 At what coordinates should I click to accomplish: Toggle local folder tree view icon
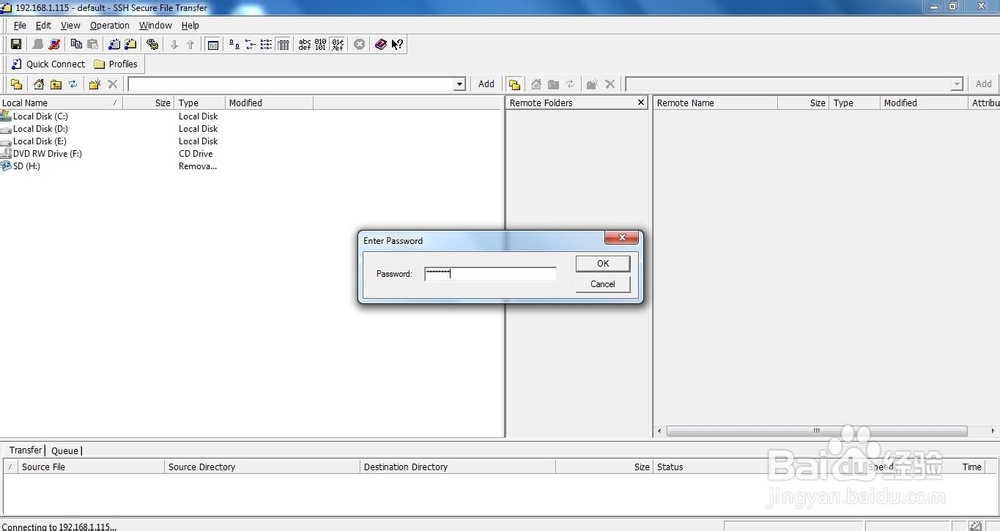tap(17, 84)
